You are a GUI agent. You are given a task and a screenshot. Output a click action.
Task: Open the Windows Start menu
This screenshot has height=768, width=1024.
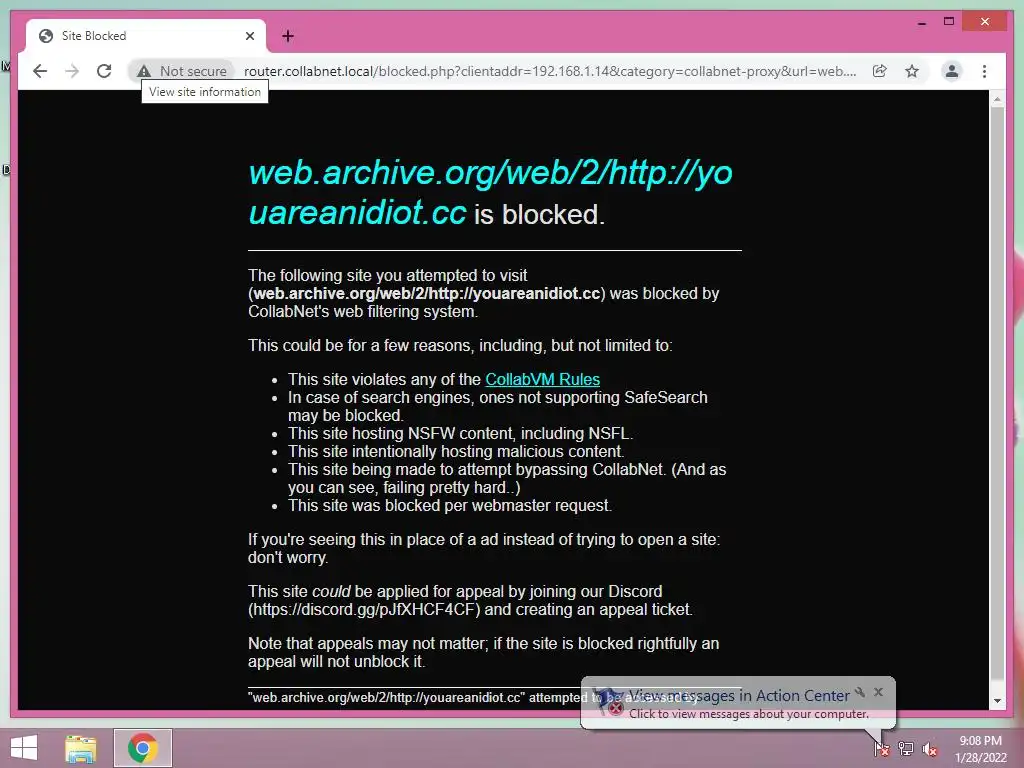click(x=24, y=748)
